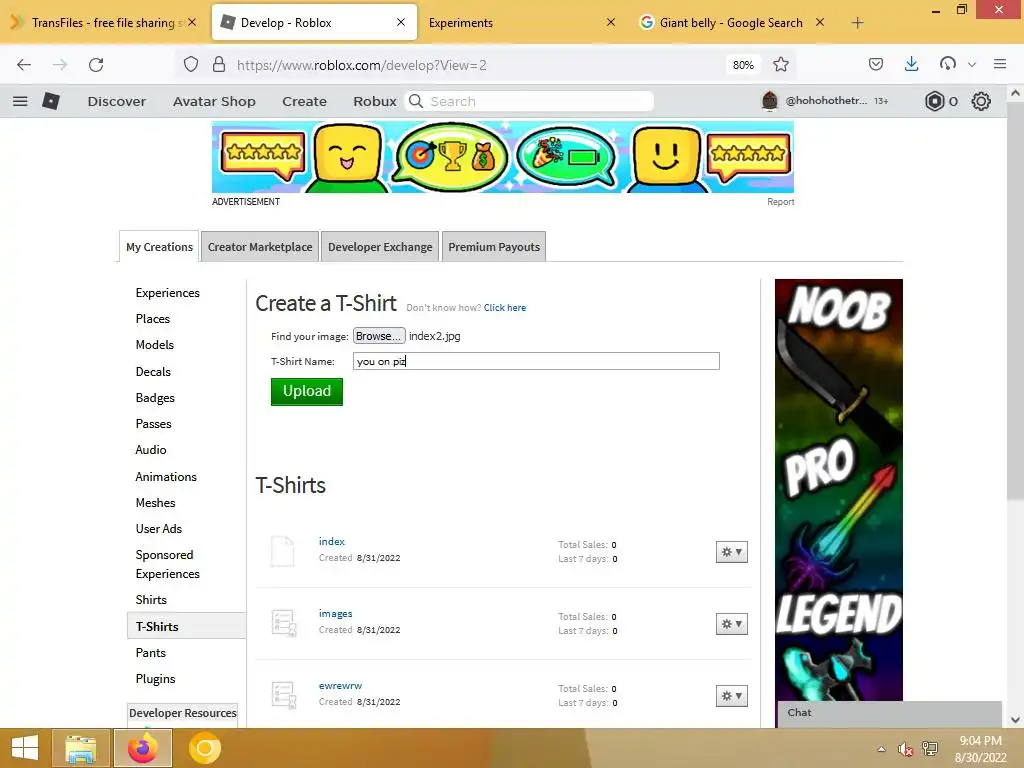This screenshot has height=768, width=1024.
Task: Report the top advertisement
Action: click(780, 202)
